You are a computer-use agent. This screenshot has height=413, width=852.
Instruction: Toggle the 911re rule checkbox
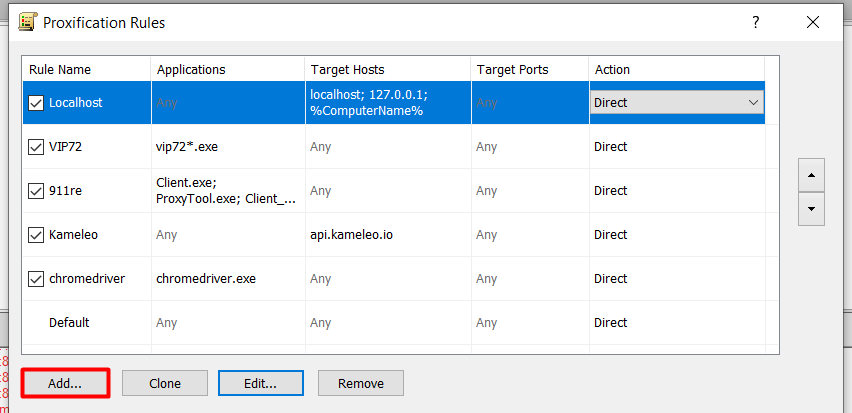[x=37, y=191]
